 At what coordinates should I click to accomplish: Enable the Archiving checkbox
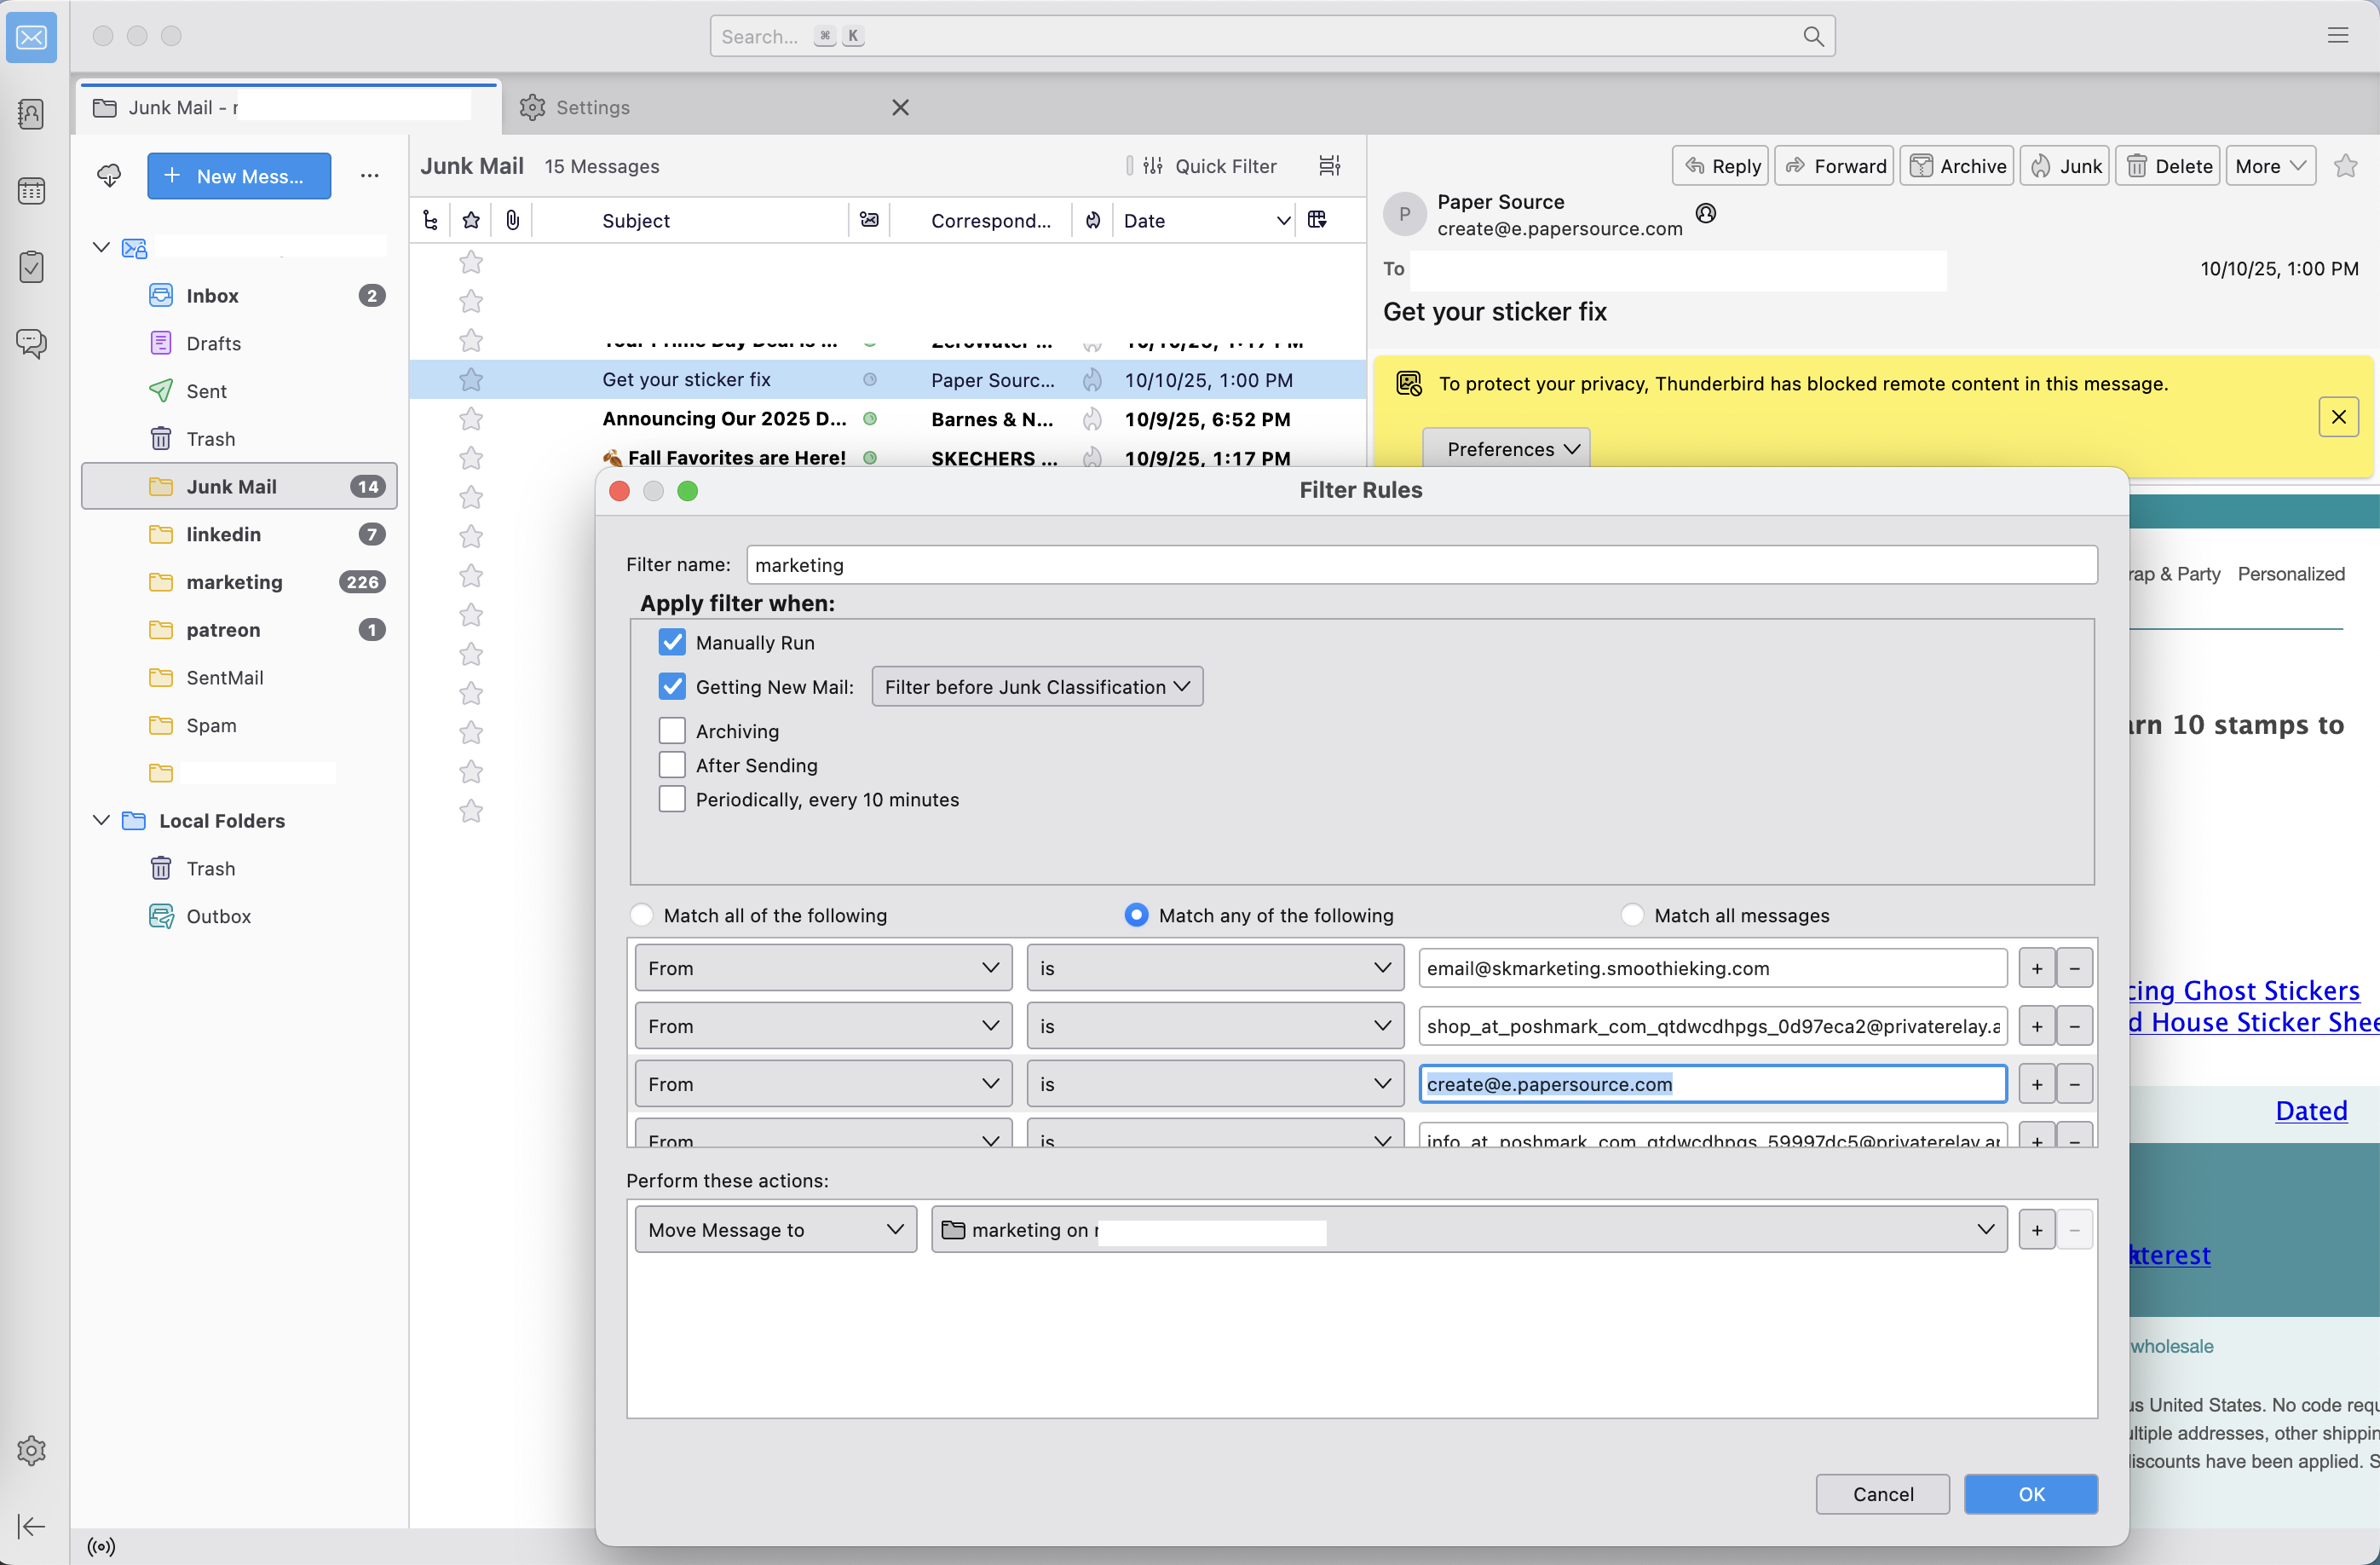672,731
